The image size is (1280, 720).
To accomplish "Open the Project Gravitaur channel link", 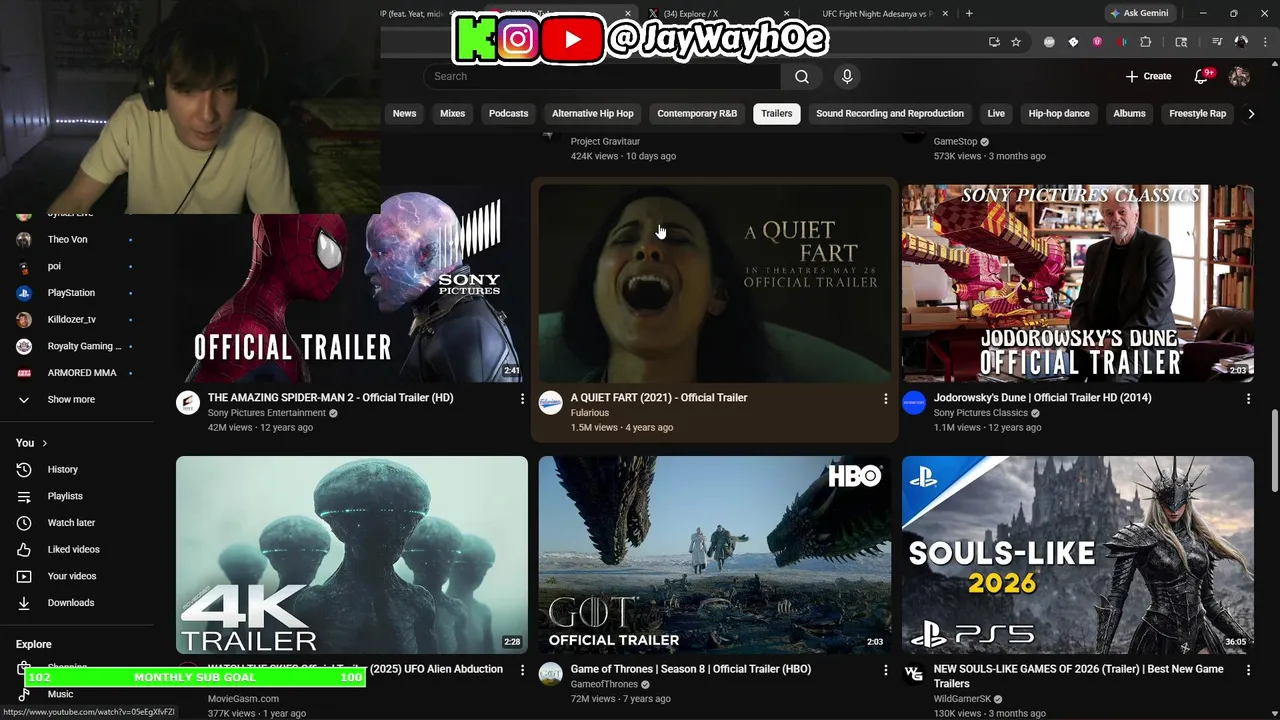I will [605, 142].
